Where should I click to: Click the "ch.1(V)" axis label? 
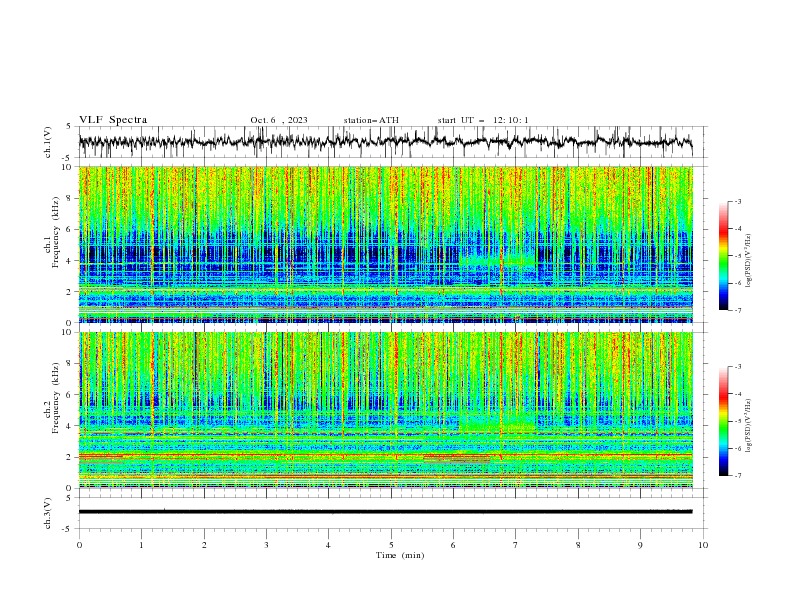48,142
